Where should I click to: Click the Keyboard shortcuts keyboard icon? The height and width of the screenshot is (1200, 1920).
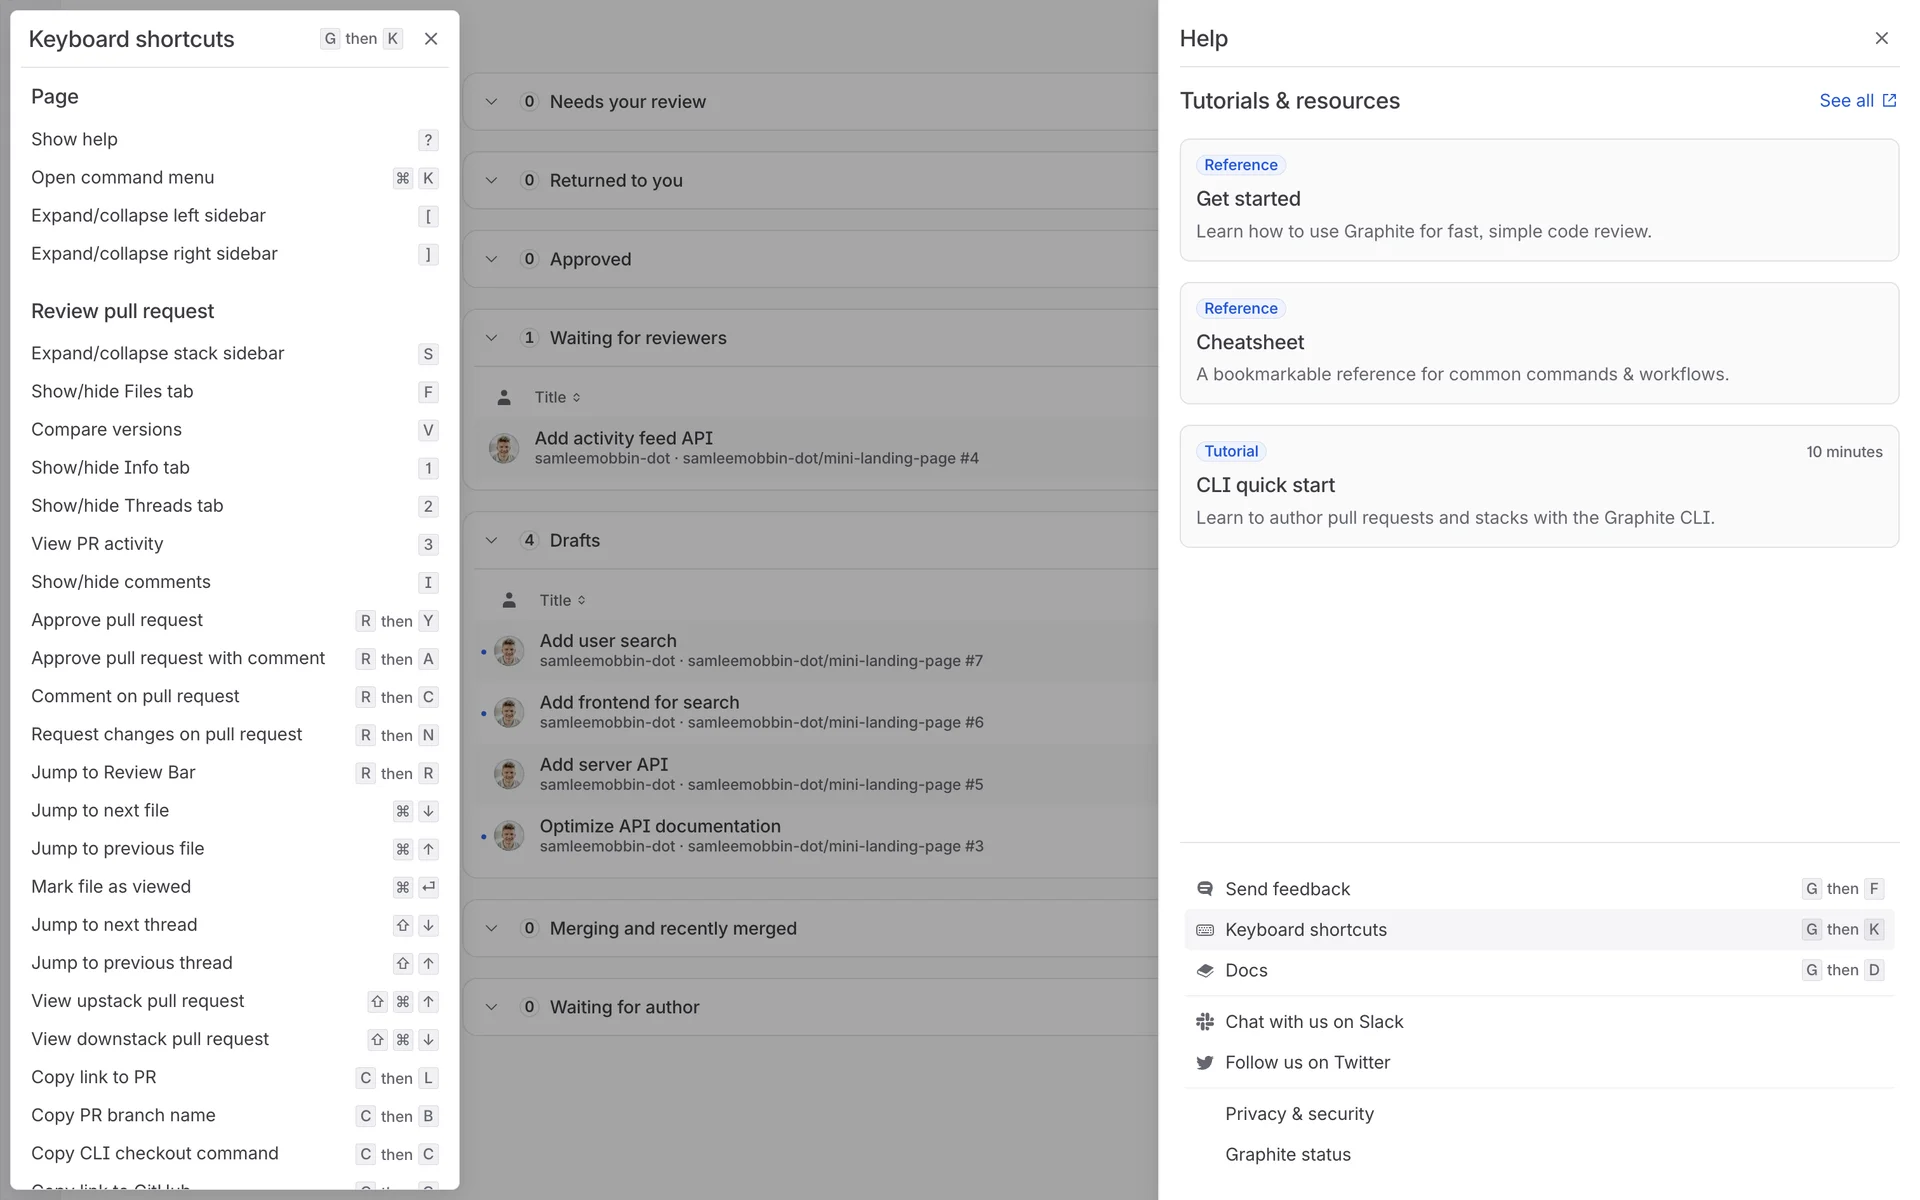pos(1205,930)
